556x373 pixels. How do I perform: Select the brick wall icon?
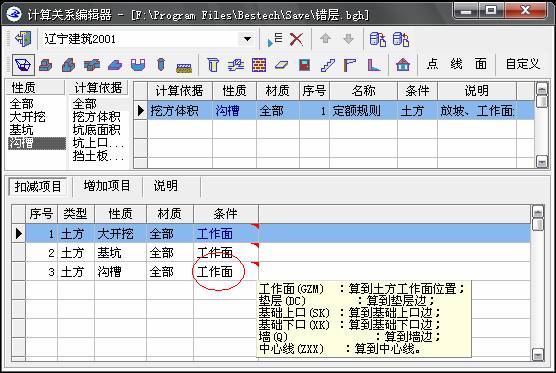259,65
